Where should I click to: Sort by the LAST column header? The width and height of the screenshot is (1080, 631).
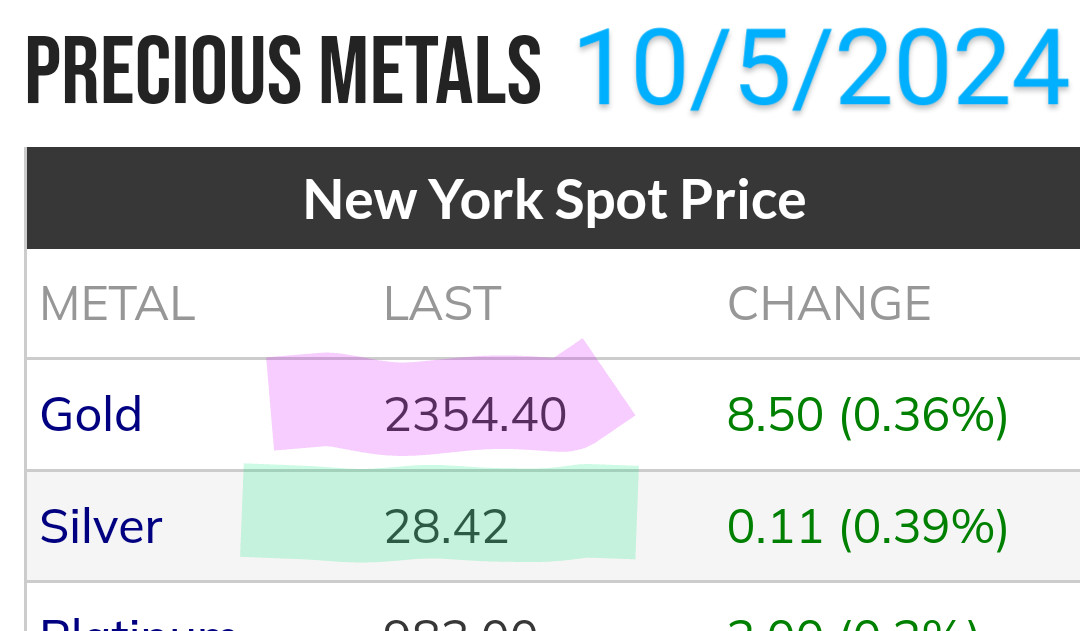click(x=442, y=304)
